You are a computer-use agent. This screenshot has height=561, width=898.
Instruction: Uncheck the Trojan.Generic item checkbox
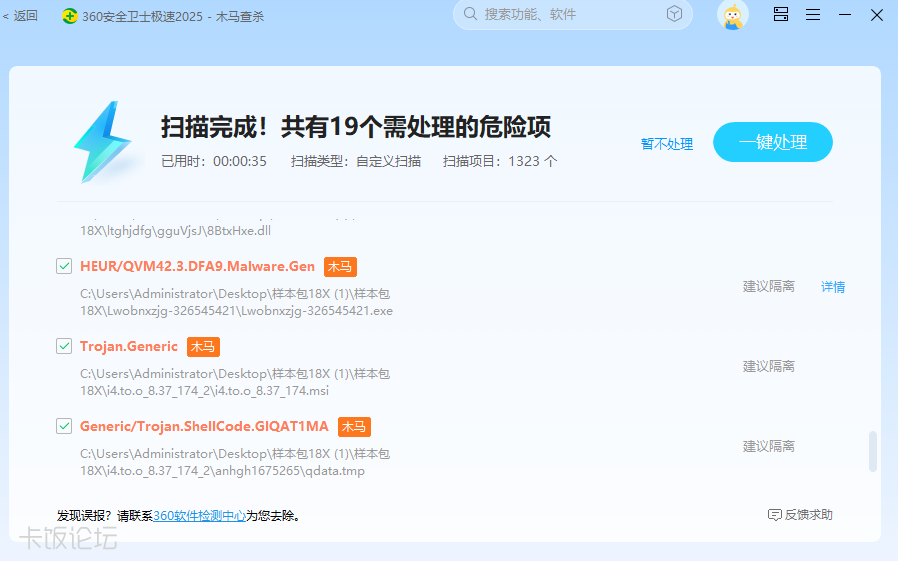tap(64, 347)
